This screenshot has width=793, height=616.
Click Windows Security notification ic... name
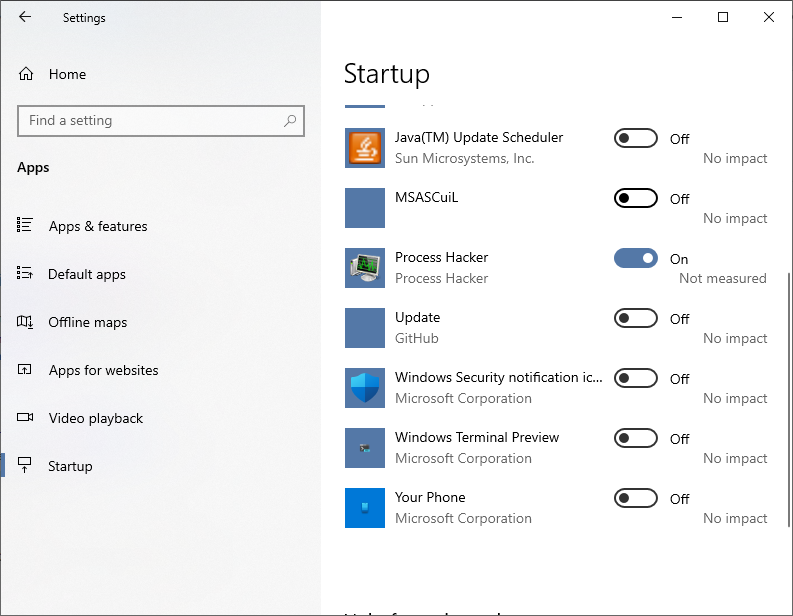pyautogui.click(x=499, y=377)
